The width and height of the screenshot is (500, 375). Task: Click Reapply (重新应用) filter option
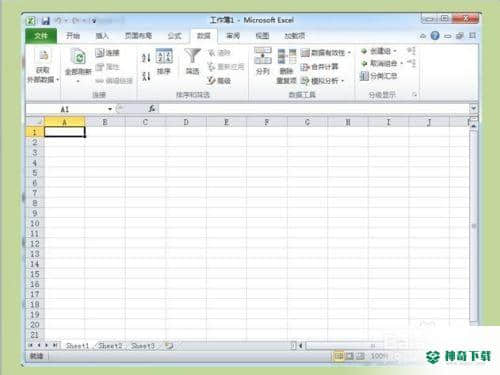point(226,67)
